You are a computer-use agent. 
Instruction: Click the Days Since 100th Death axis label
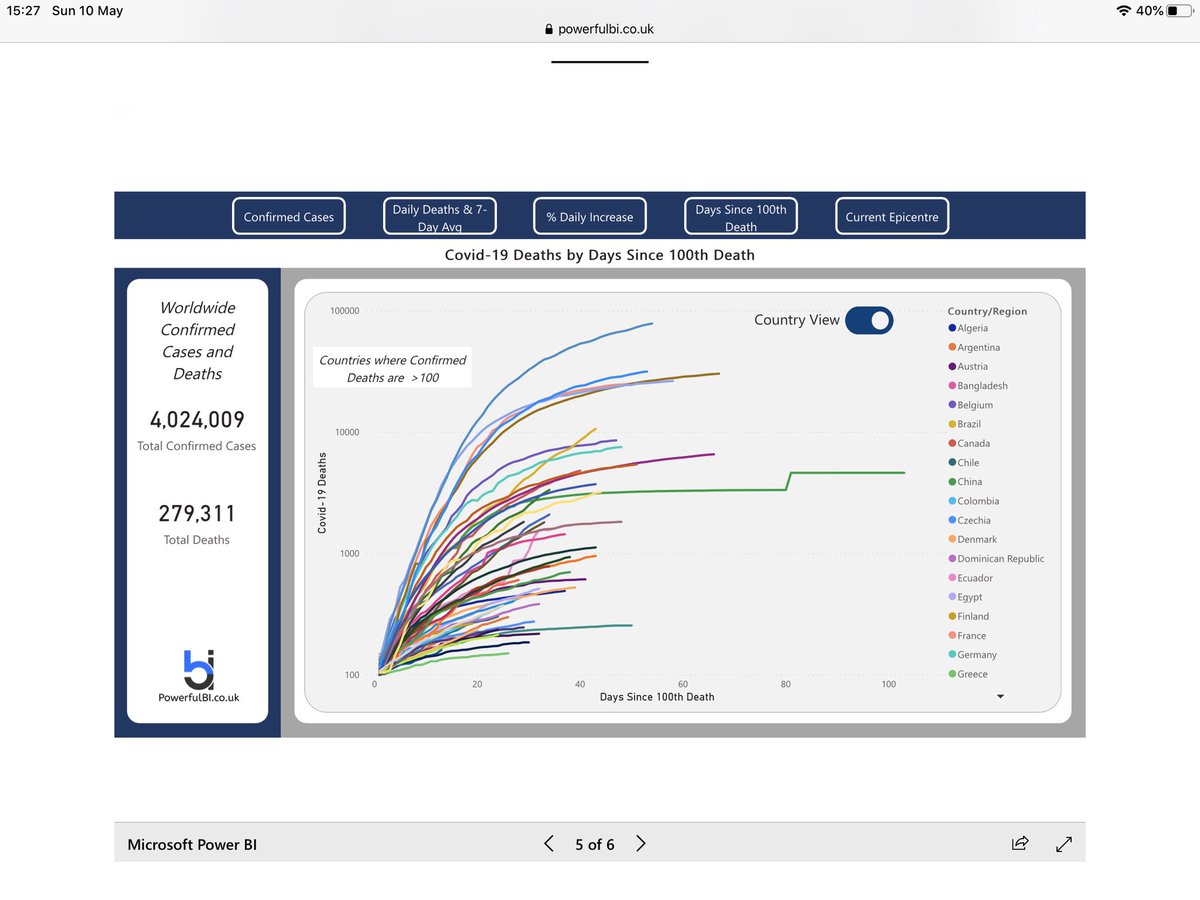(x=657, y=696)
